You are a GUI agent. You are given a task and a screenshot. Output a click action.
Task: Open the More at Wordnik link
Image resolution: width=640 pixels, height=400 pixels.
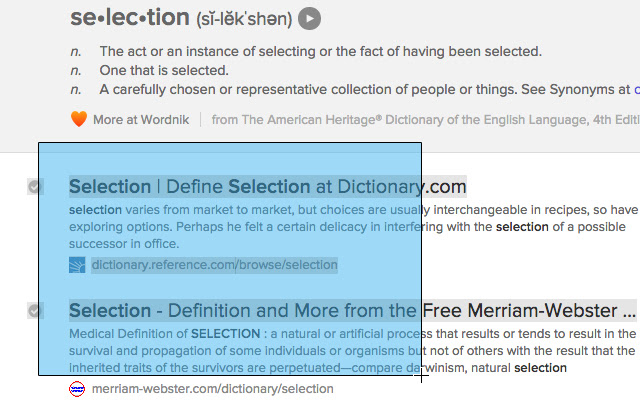click(x=141, y=120)
